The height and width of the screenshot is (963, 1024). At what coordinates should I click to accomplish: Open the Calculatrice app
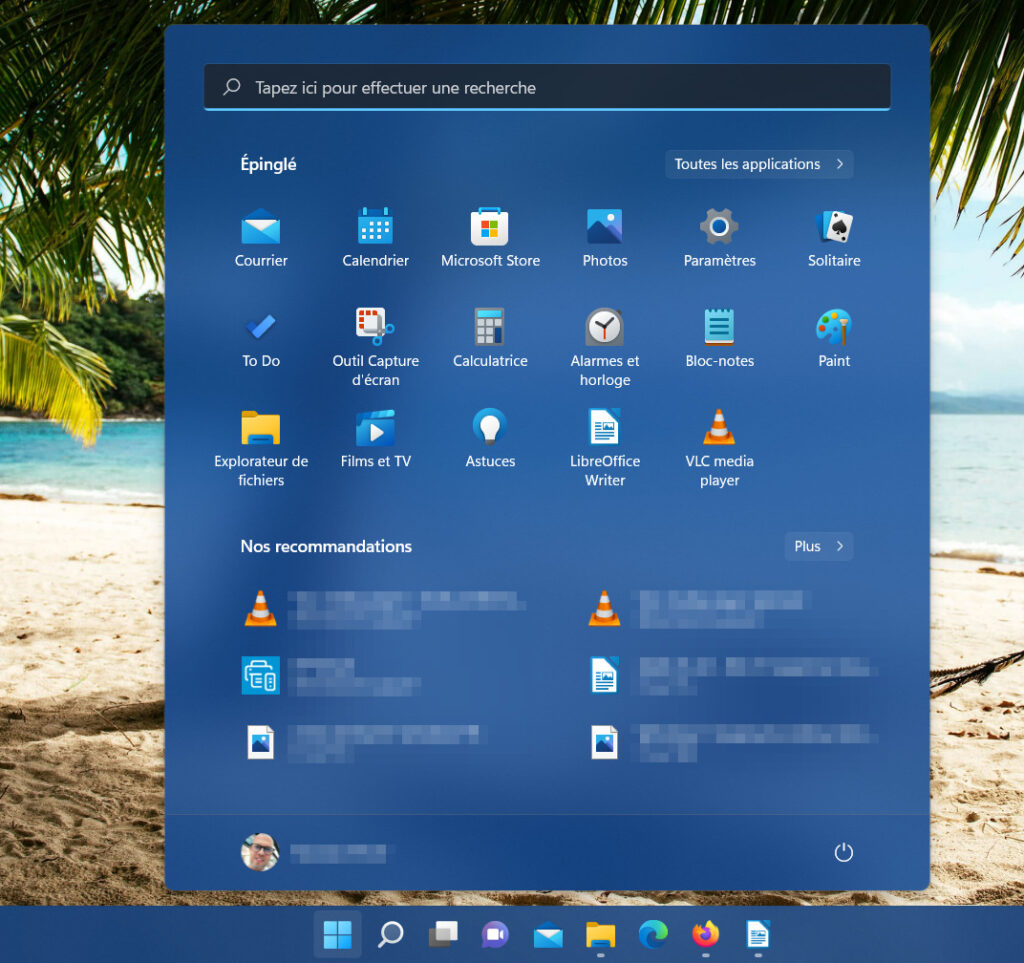click(490, 338)
